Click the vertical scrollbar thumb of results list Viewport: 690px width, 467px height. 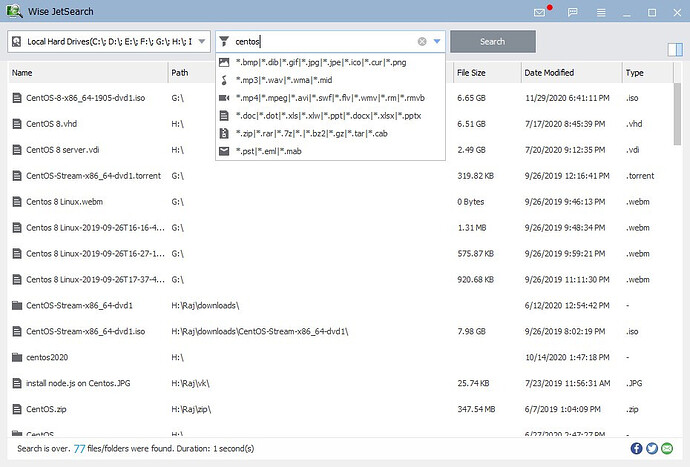point(677,114)
